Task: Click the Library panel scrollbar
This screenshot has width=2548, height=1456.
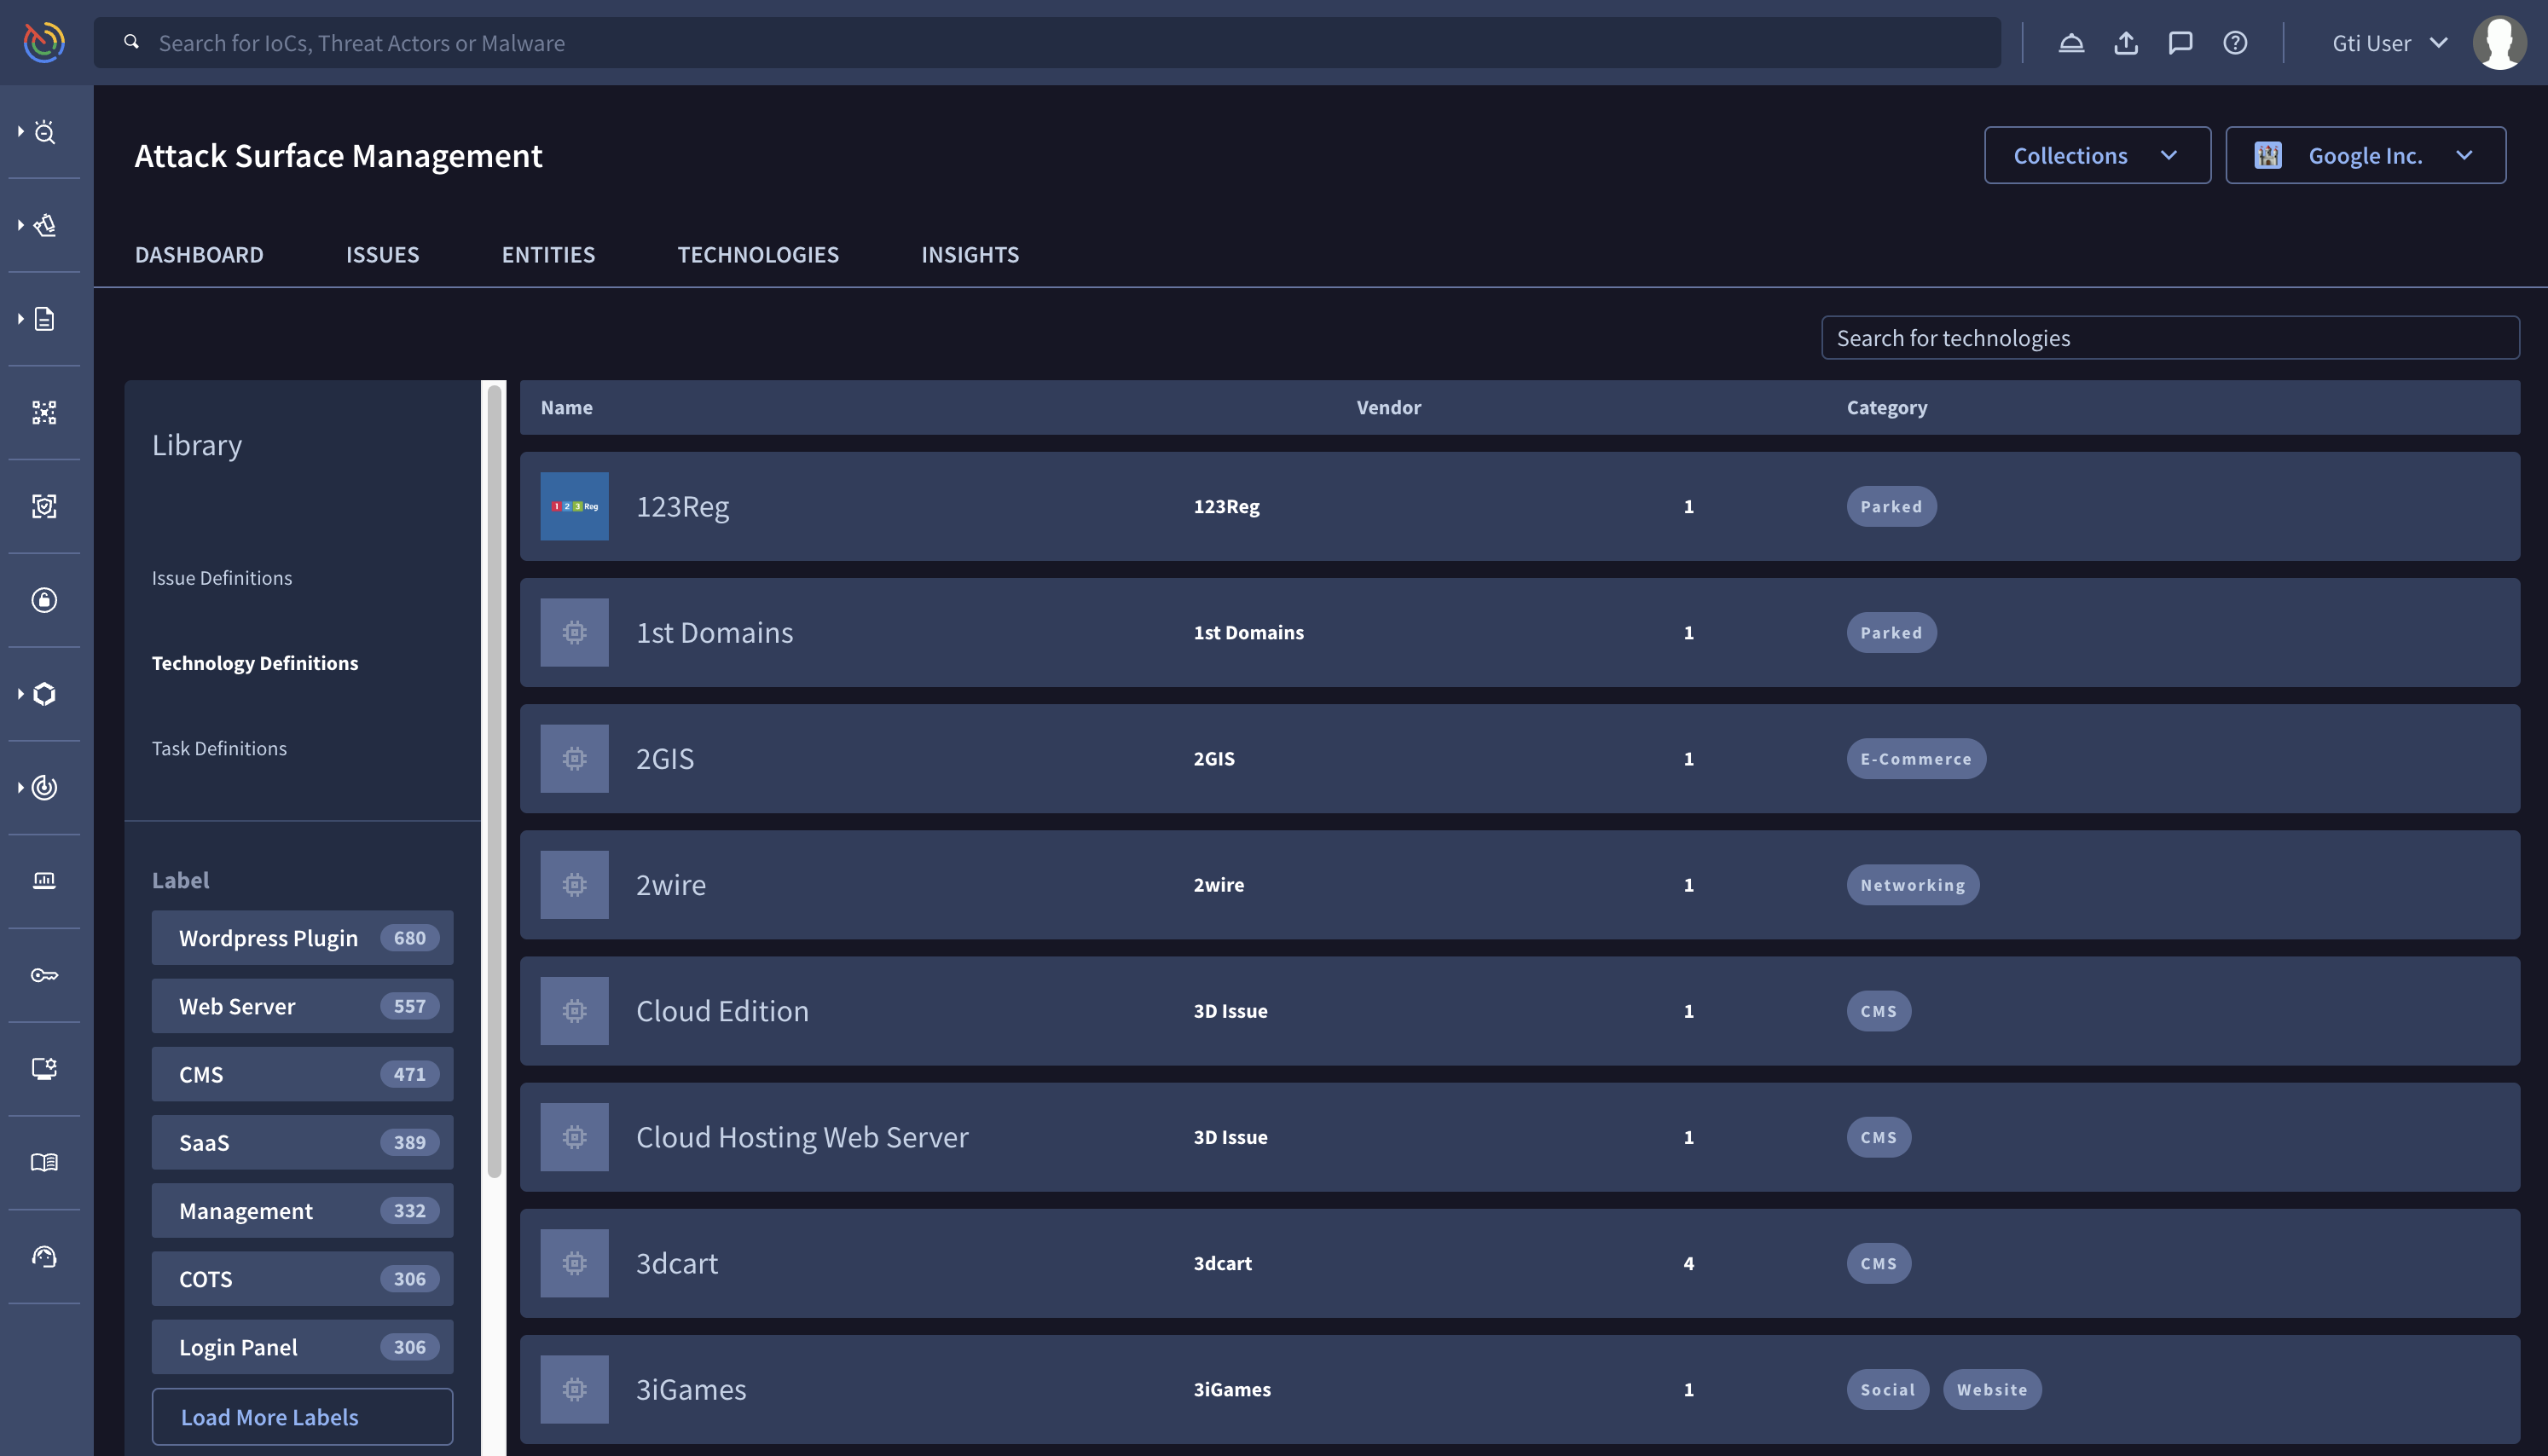Action: (x=494, y=781)
